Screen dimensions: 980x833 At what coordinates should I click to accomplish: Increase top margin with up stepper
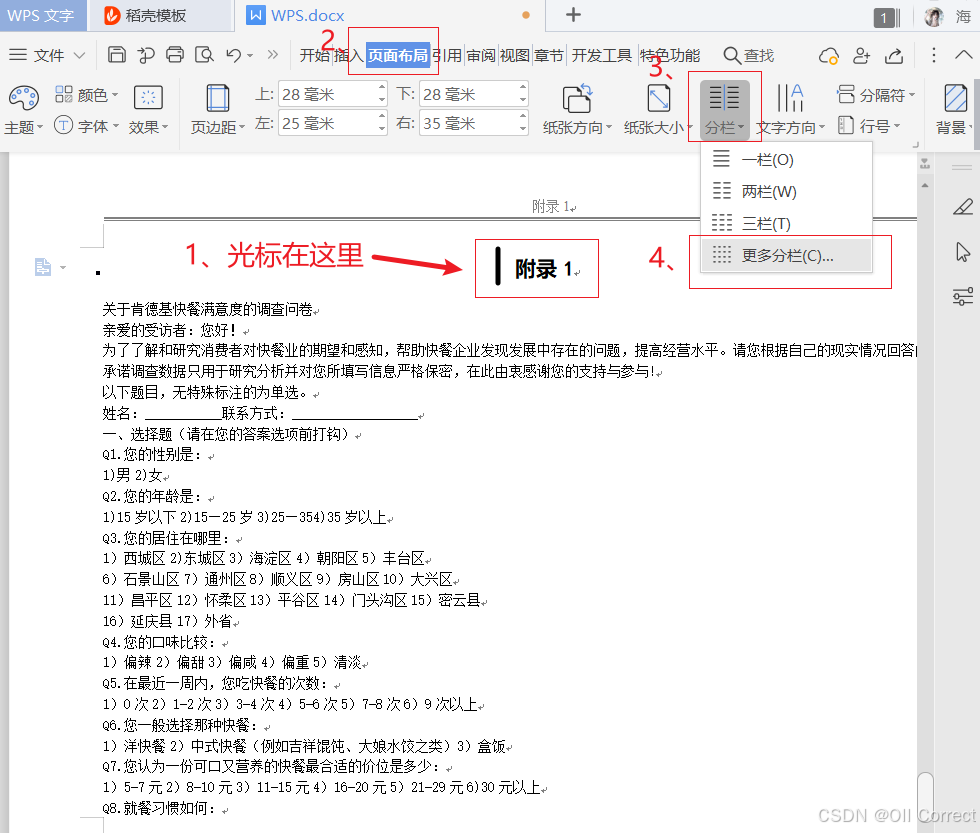coord(382,88)
